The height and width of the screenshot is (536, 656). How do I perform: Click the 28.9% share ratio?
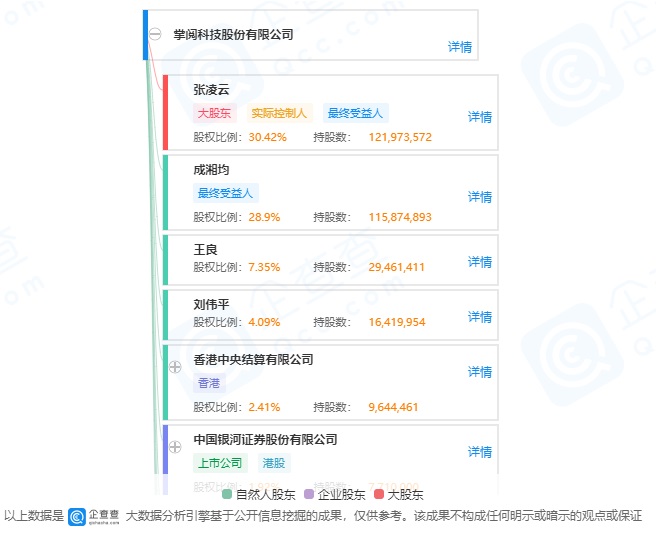click(x=264, y=217)
